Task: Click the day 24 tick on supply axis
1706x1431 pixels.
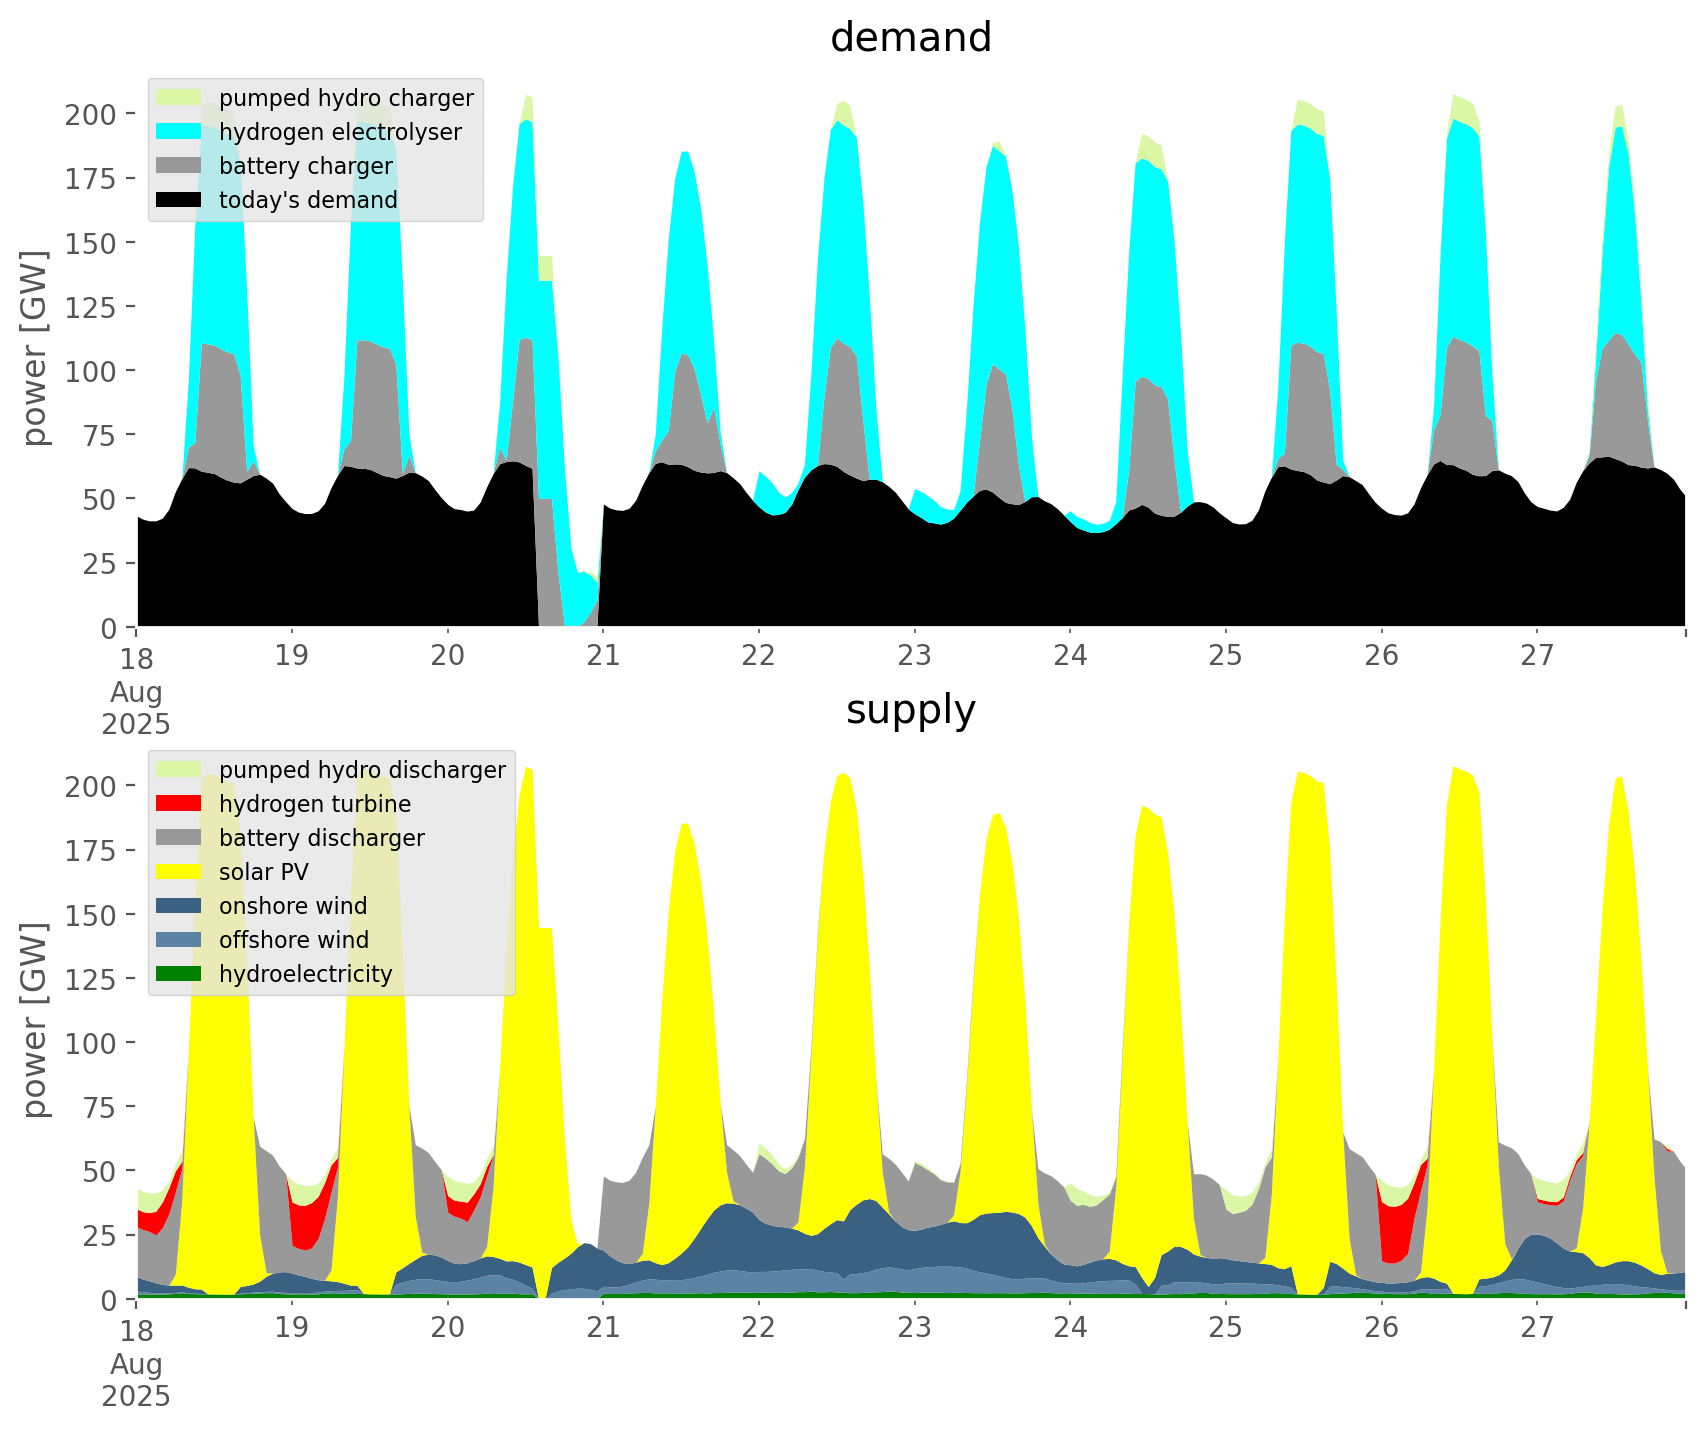Action: (x=1070, y=1328)
